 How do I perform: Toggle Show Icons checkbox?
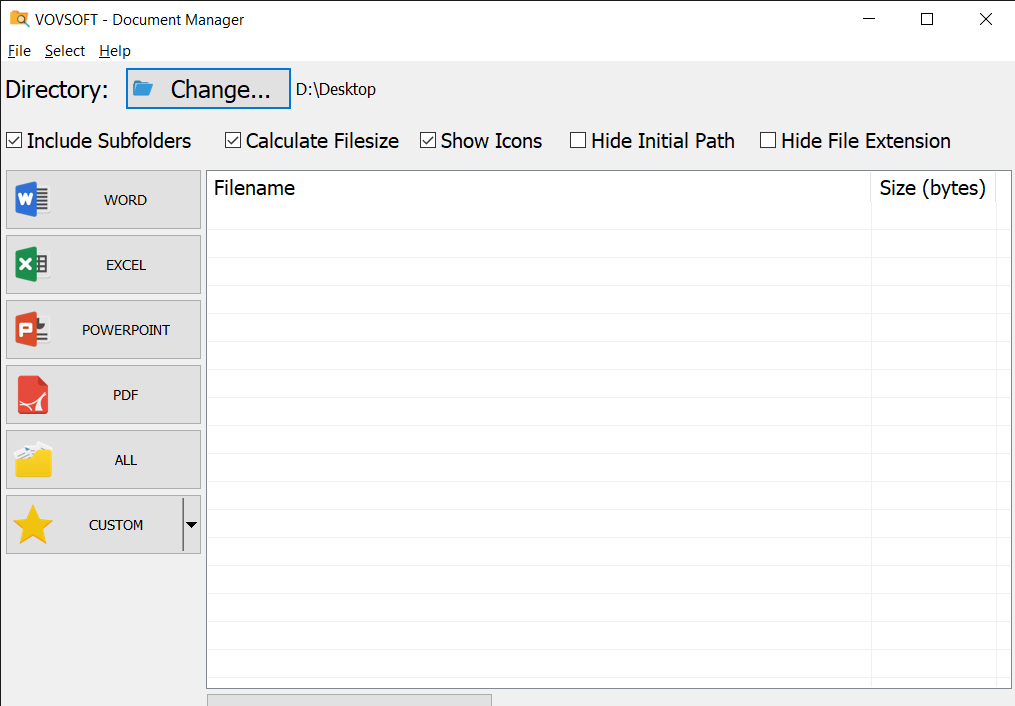[428, 140]
